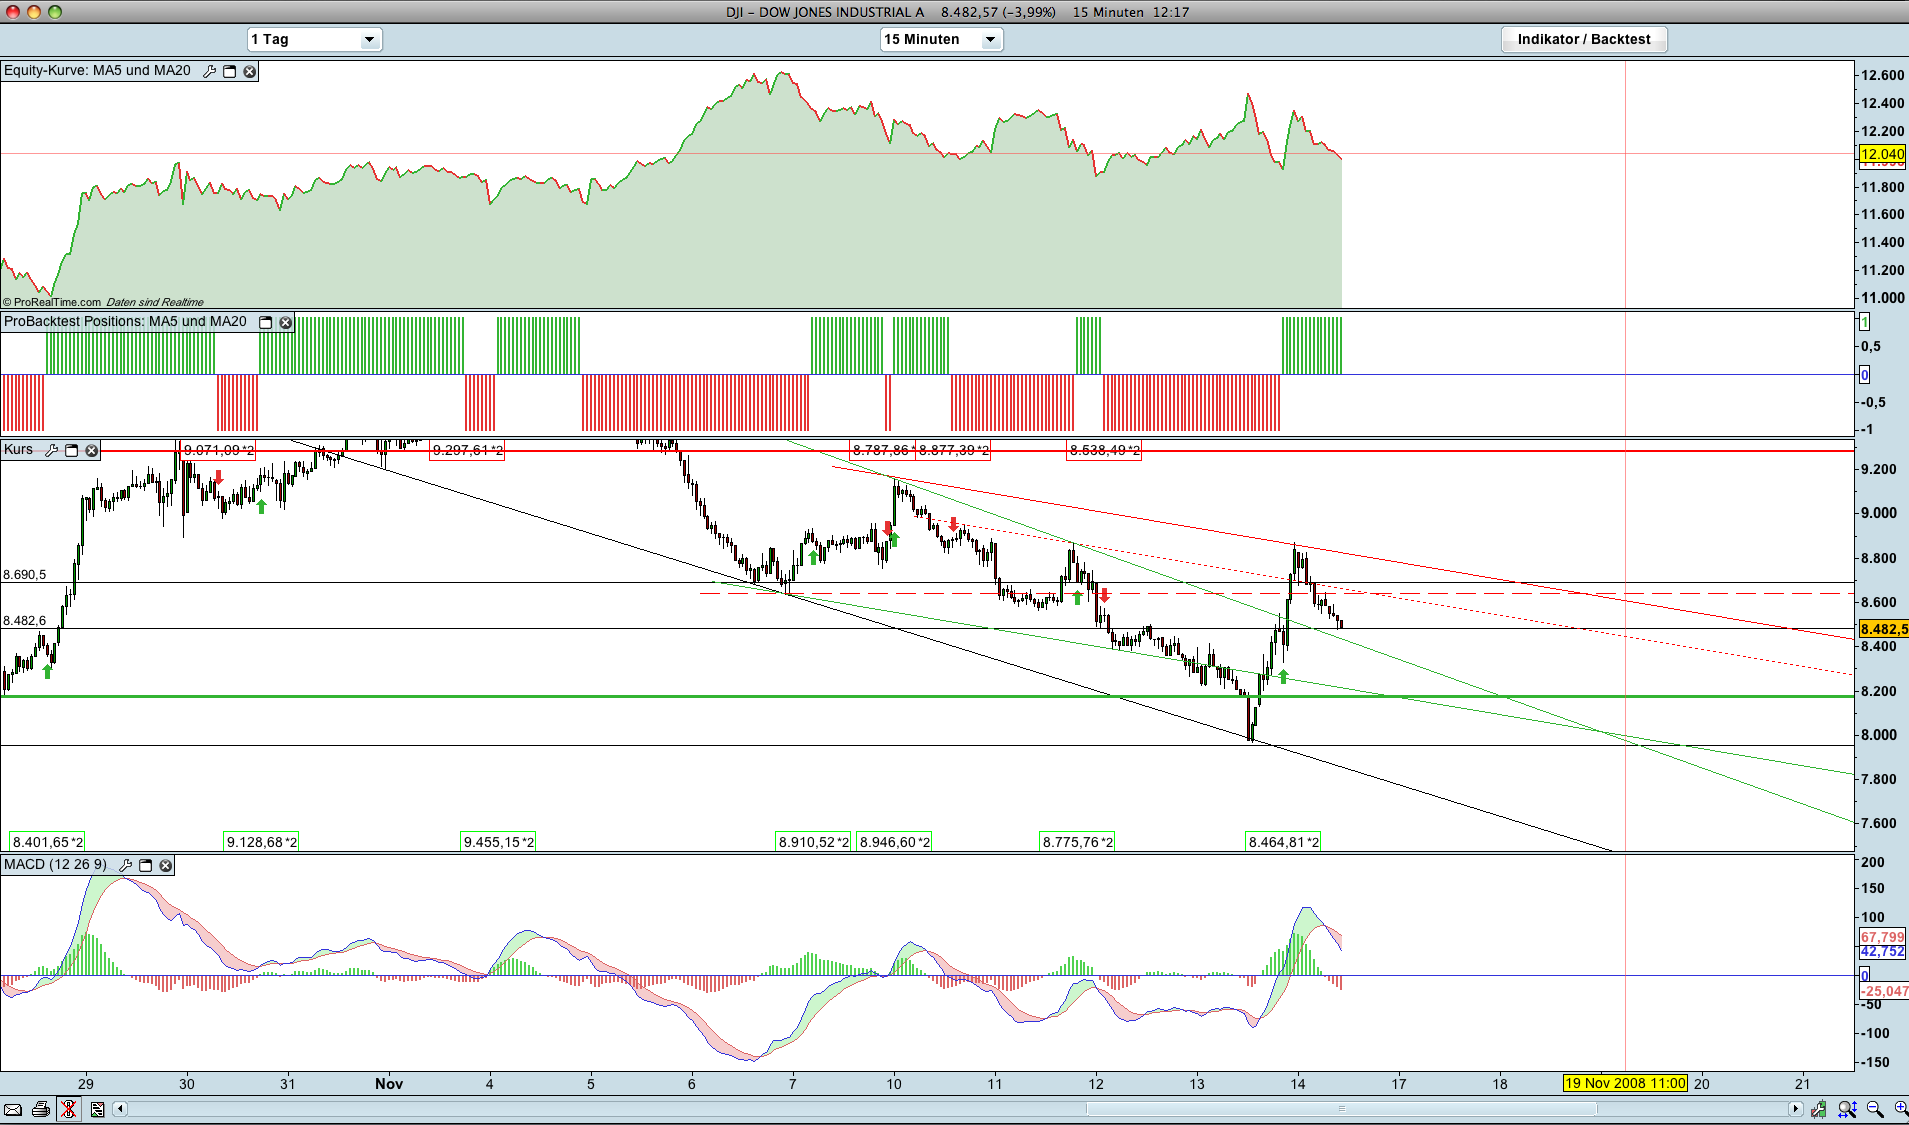Open candlestick chart properties icon
The height and width of the screenshot is (1125, 1909).
[x=1818, y=1109]
